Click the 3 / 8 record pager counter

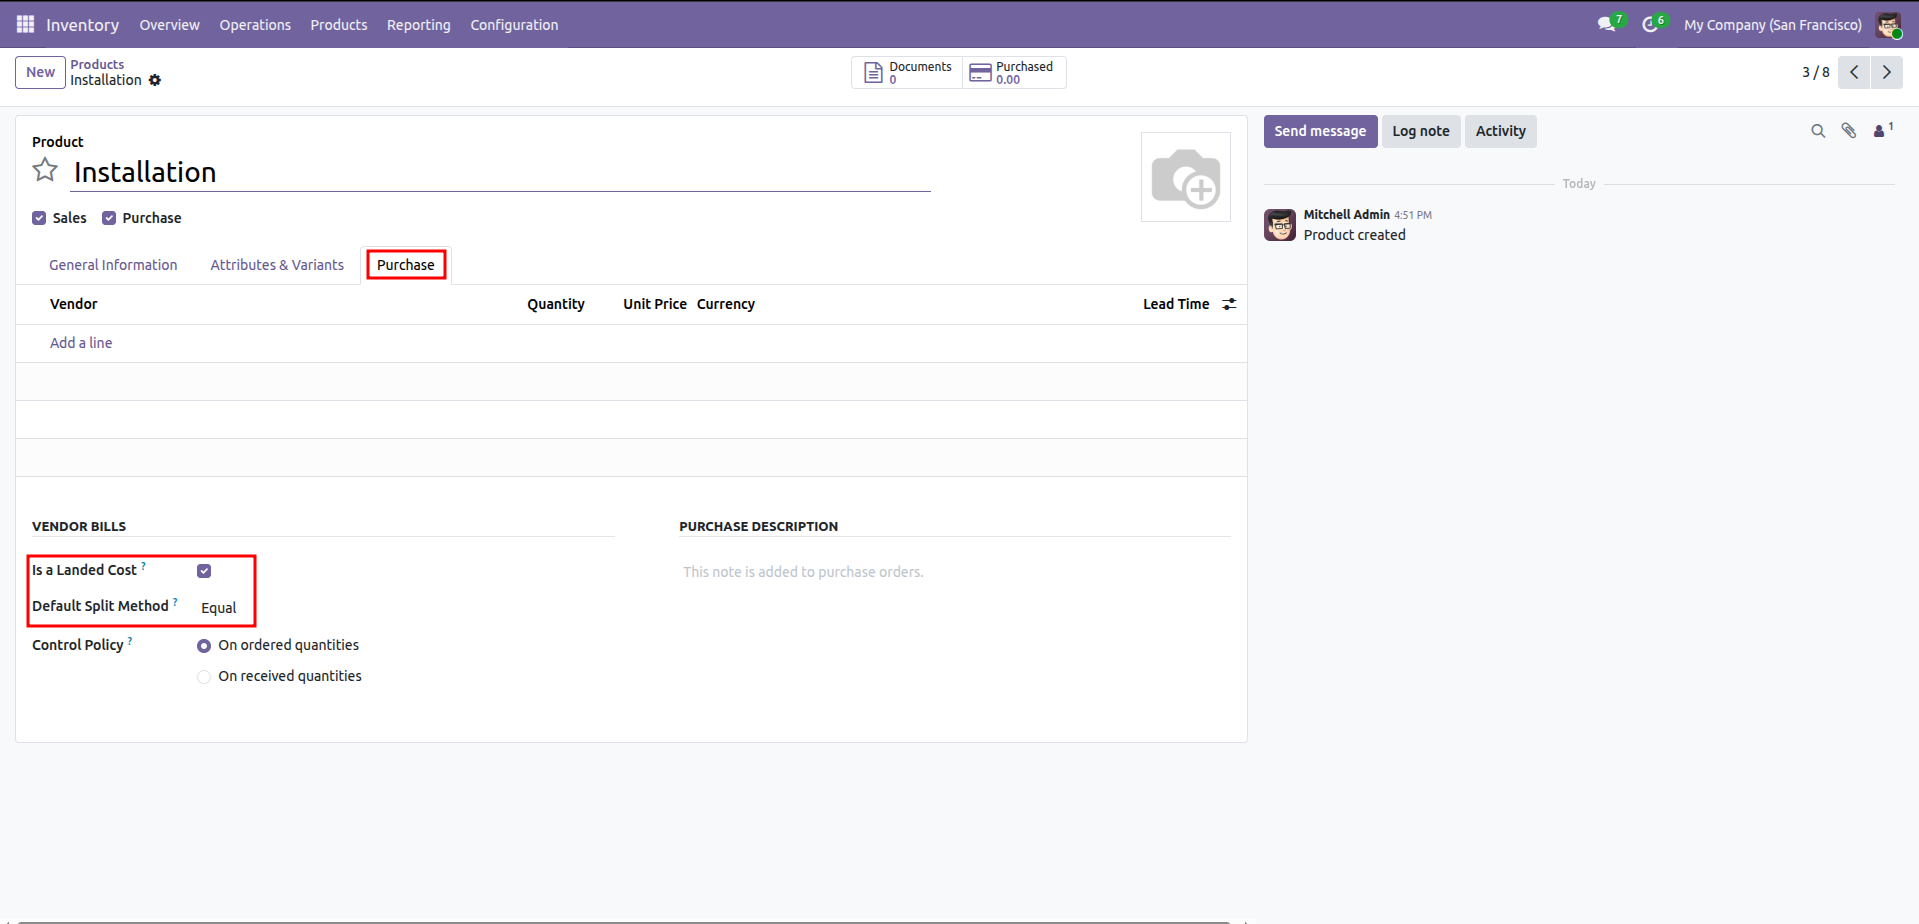pyautogui.click(x=1816, y=72)
